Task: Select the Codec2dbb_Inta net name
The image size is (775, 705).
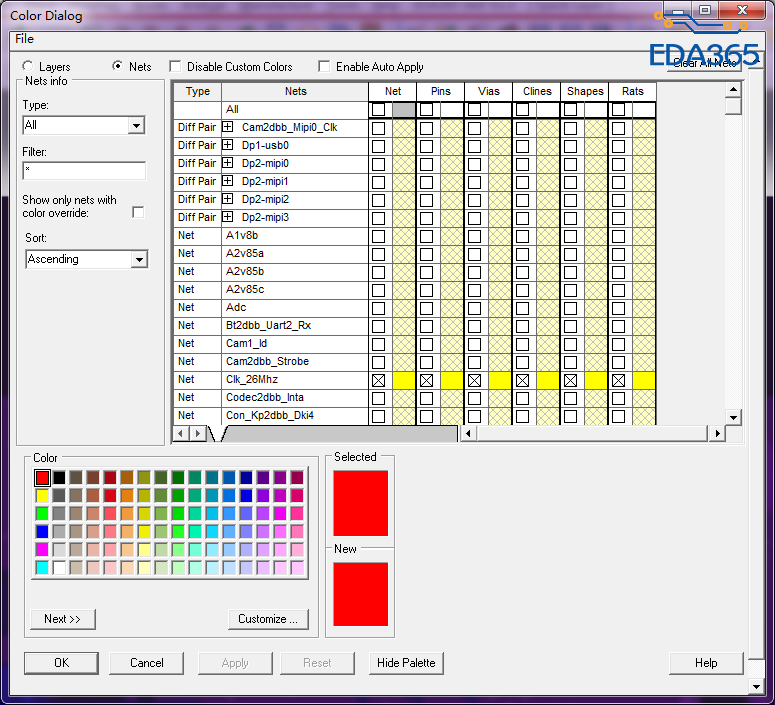Action: click(264, 397)
